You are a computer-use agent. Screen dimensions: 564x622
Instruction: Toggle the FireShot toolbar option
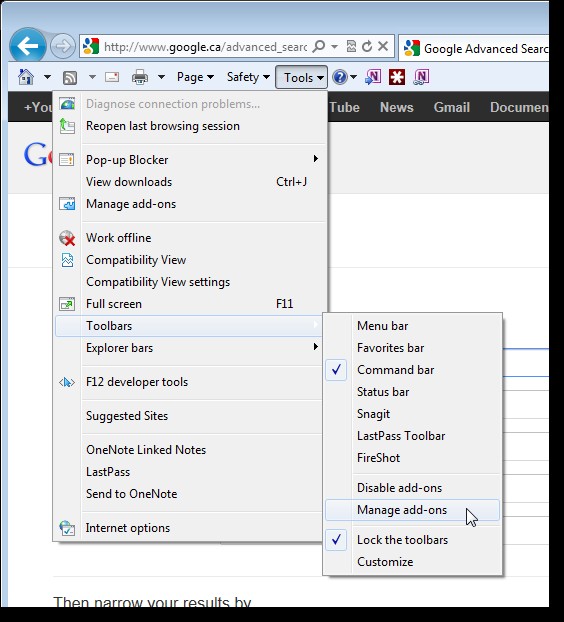[412, 458]
